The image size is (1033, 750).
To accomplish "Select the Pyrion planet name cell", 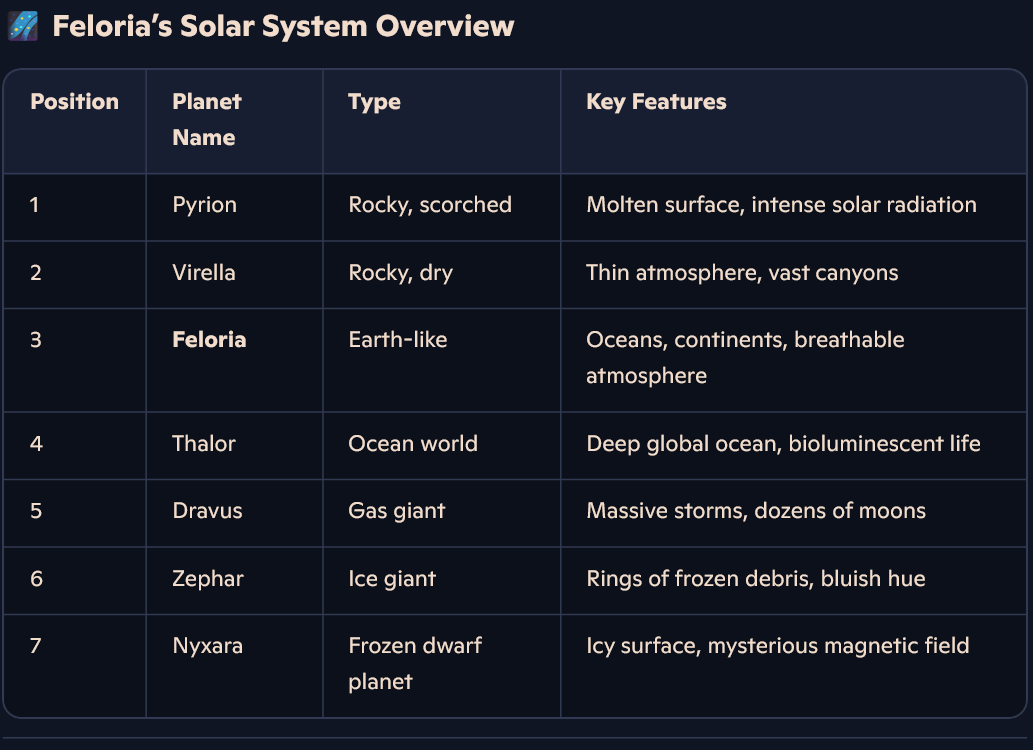I will (x=204, y=205).
